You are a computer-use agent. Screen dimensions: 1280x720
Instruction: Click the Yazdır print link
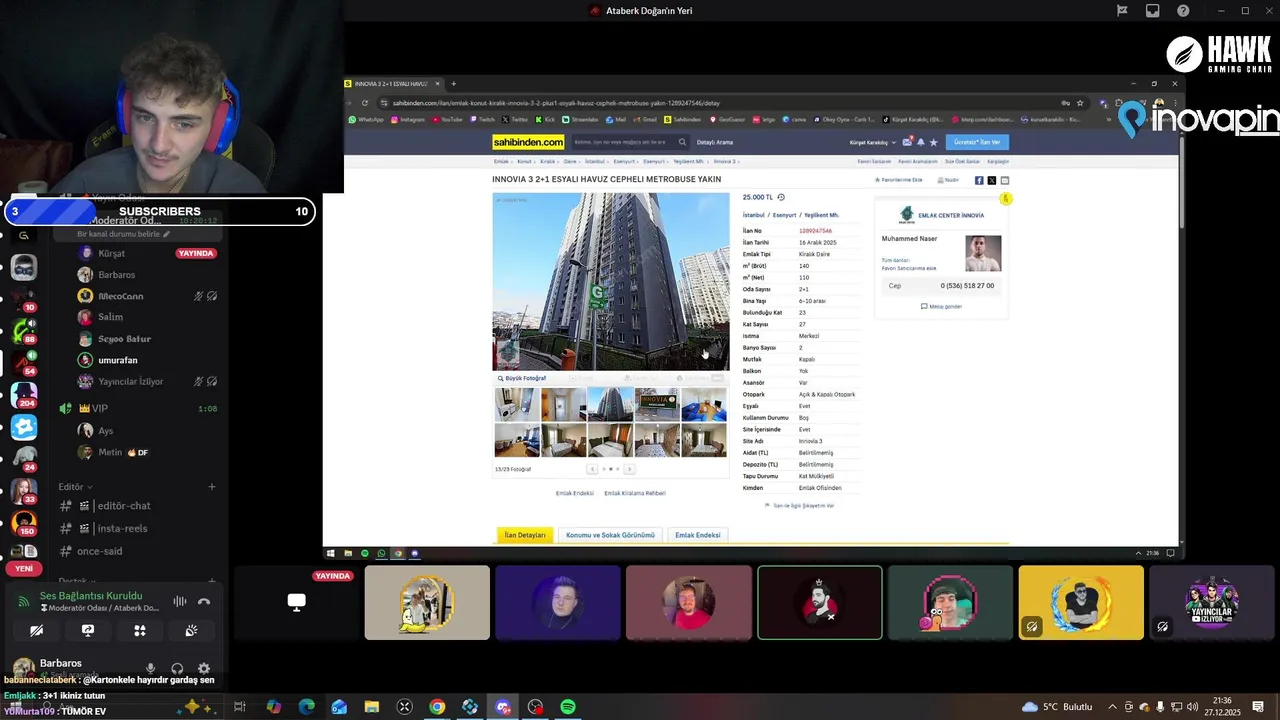pyautogui.click(x=948, y=180)
